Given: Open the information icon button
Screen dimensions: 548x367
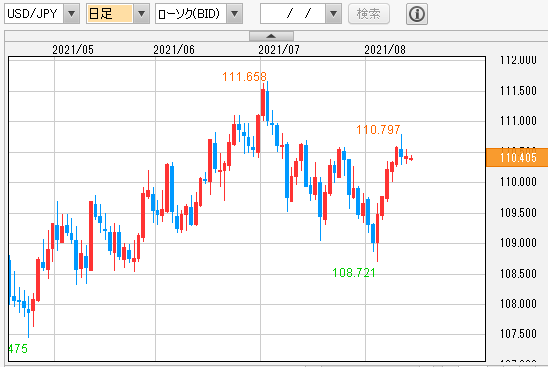Looking at the screenshot, I should (417, 14).
